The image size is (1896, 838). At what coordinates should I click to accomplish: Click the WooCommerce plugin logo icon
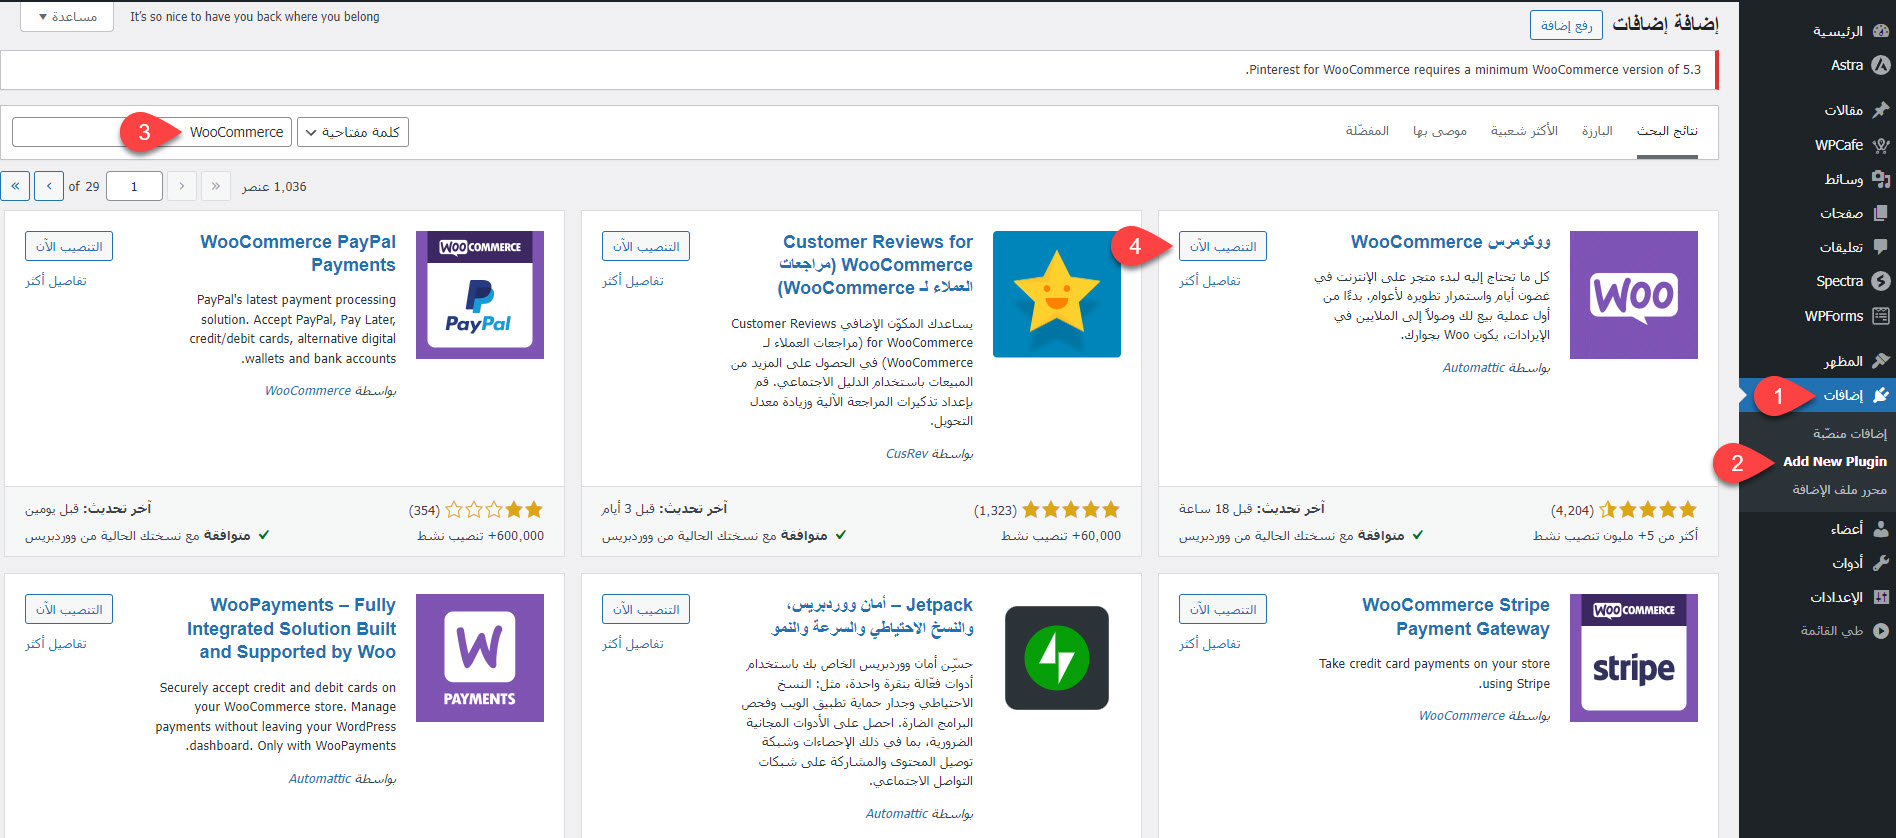pos(1633,295)
